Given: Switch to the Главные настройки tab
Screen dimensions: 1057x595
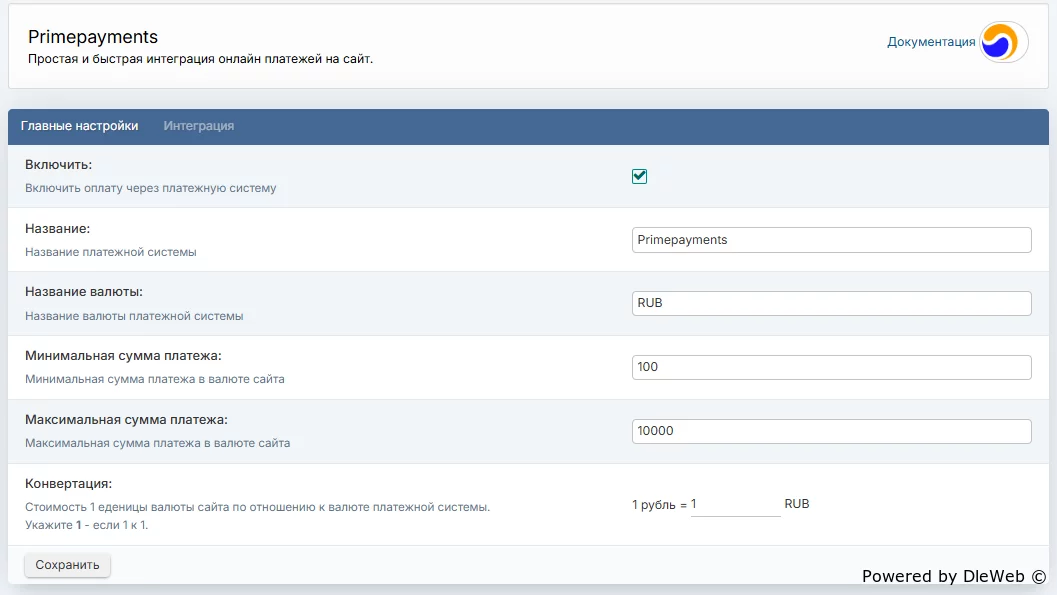Looking at the screenshot, I should pyautogui.click(x=80, y=126).
